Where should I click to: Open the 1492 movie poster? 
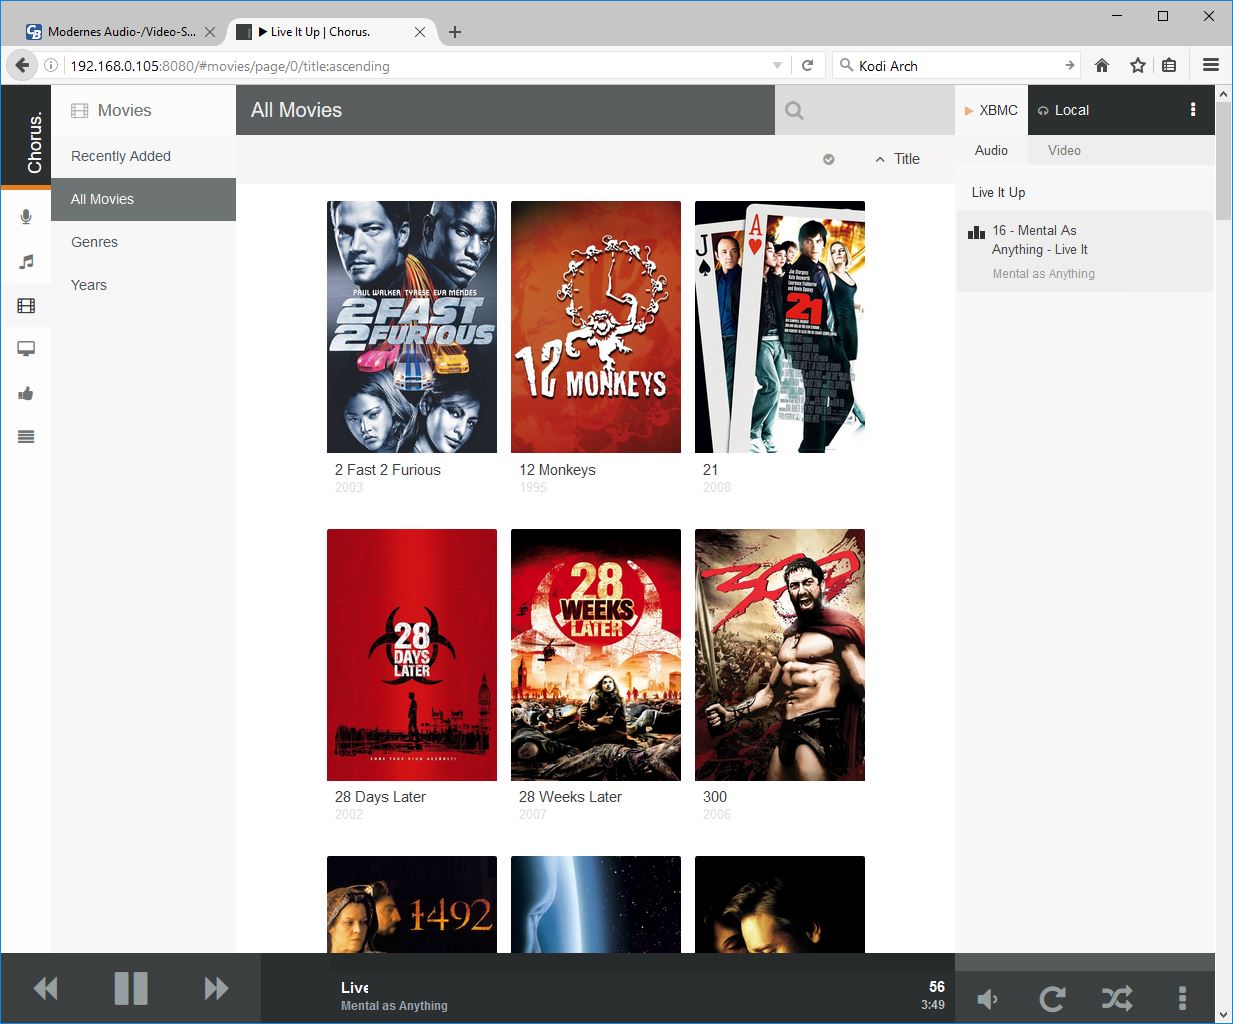(412, 904)
